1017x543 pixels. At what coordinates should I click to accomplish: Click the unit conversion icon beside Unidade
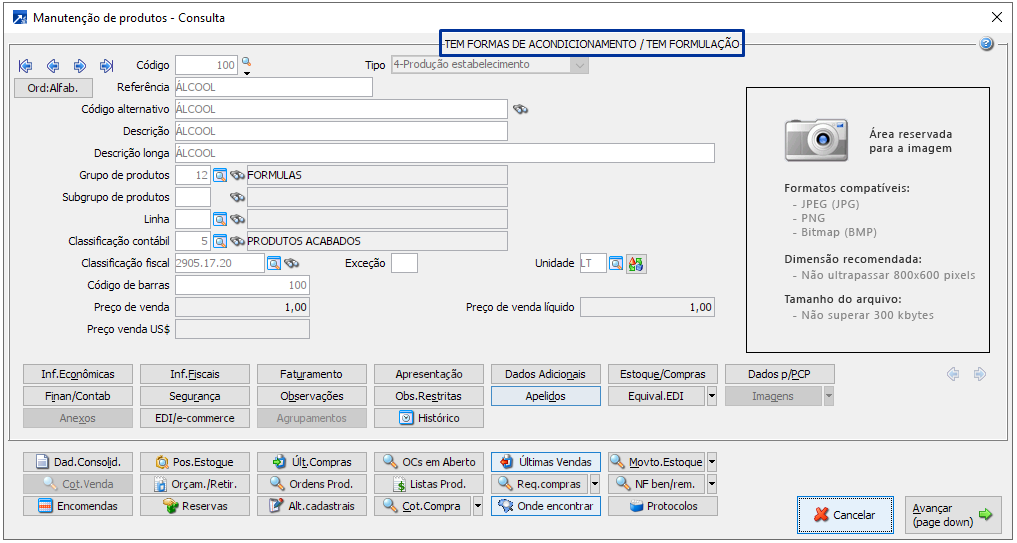[638, 264]
